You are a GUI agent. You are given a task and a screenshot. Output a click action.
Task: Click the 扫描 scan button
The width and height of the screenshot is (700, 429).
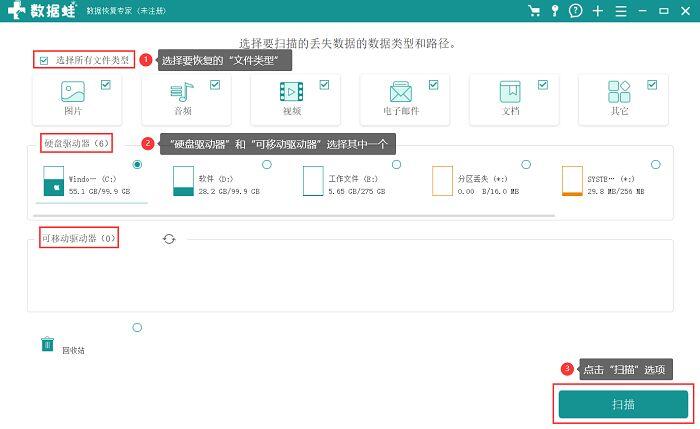point(623,404)
